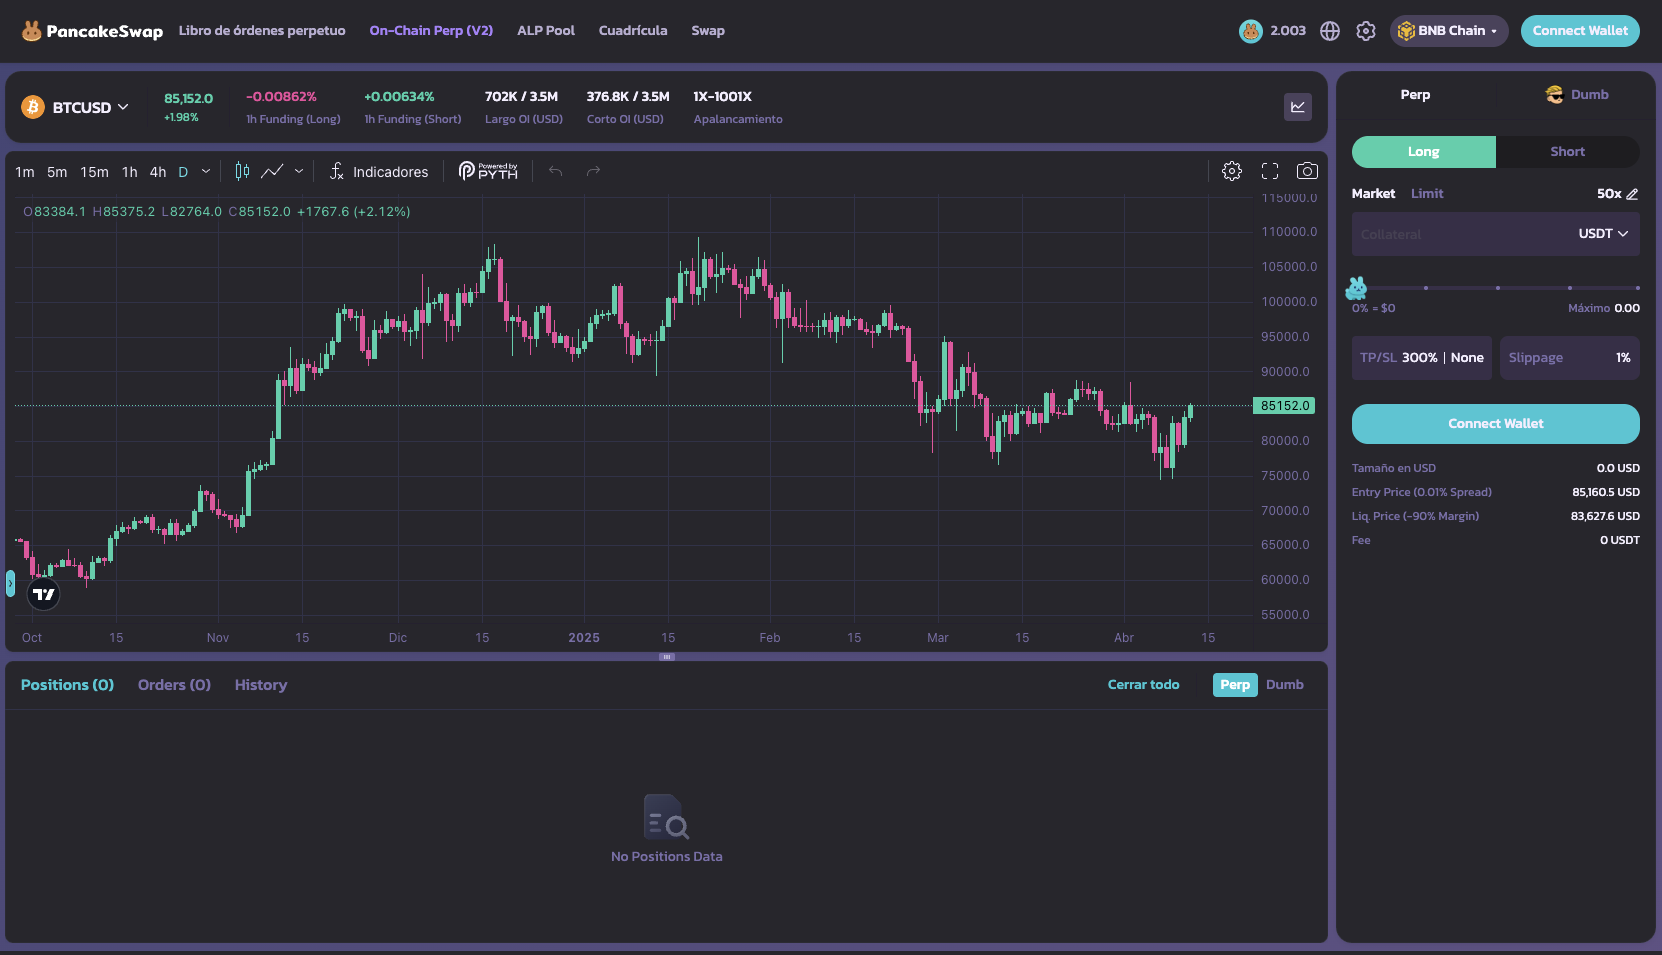Open the BNB Chain network dropdown
The width and height of the screenshot is (1662, 955).
pyautogui.click(x=1449, y=31)
